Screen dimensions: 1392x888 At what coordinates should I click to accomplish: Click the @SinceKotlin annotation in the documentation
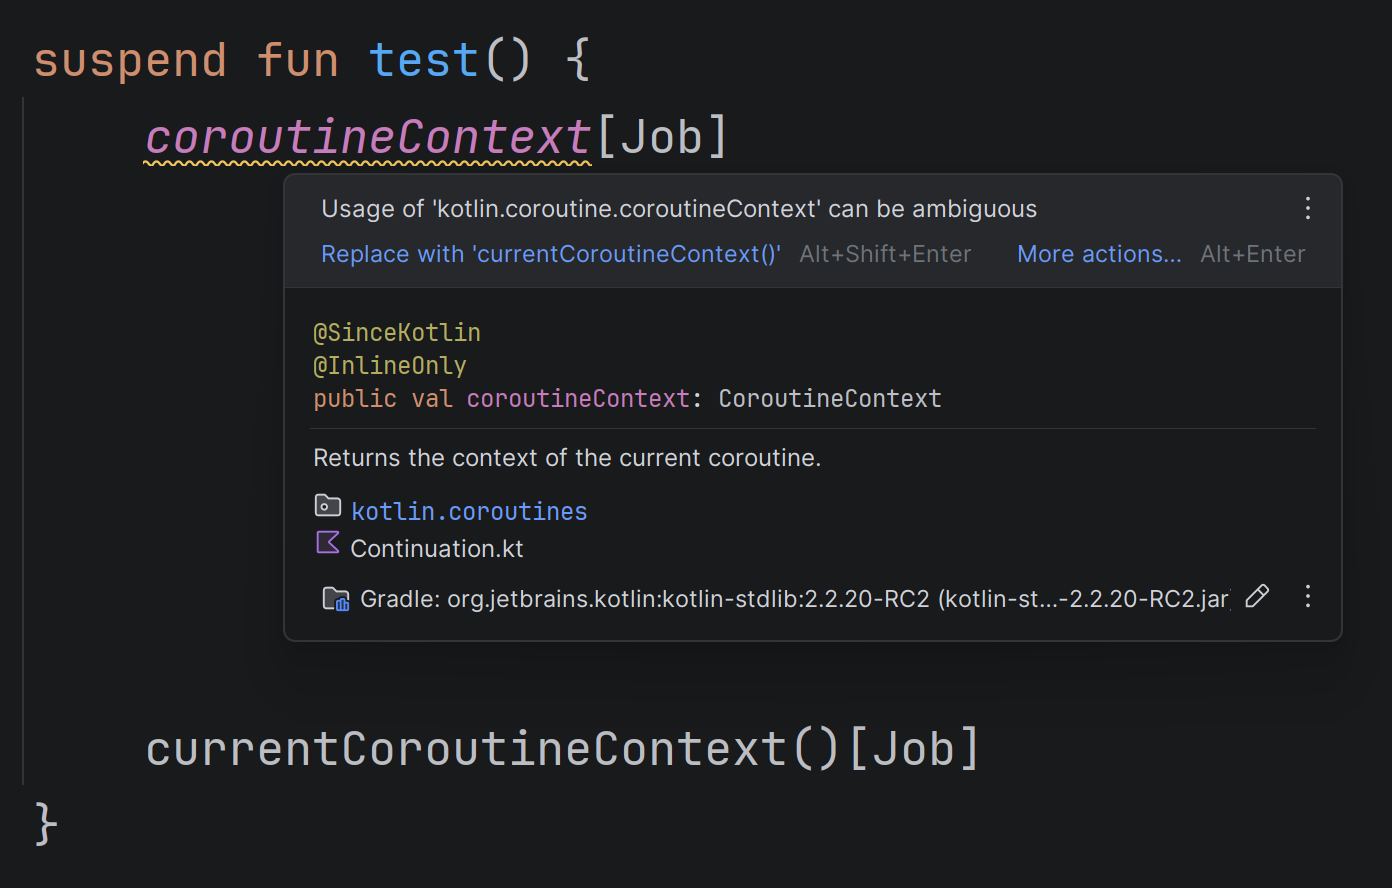click(397, 332)
